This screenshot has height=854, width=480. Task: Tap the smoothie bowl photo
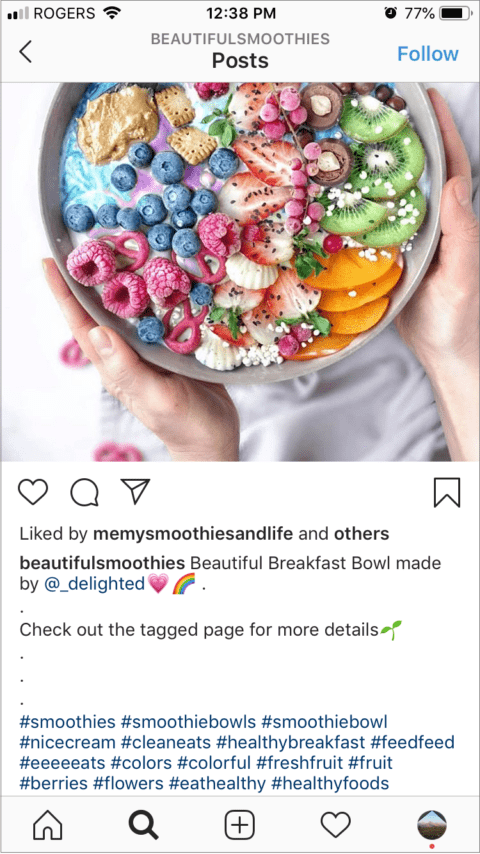point(240,272)
